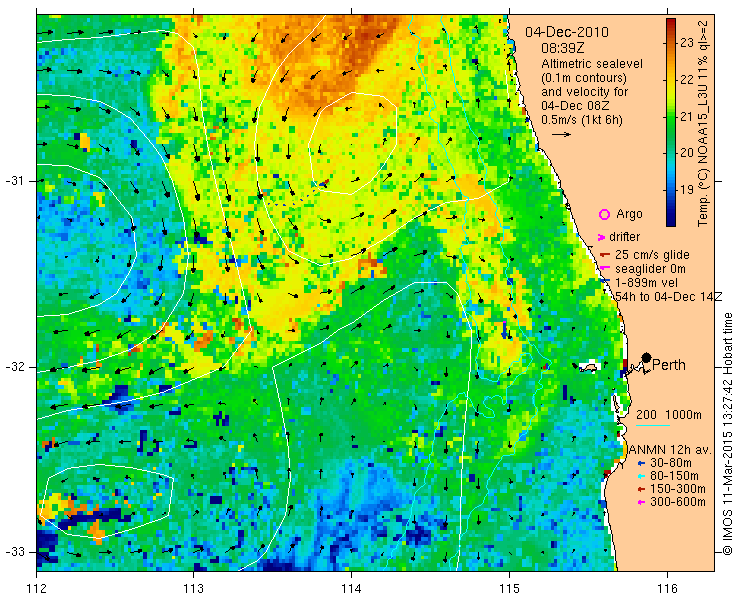Click the IMOS copyright timestamp text
740x600 pixels.
[728, 434]
